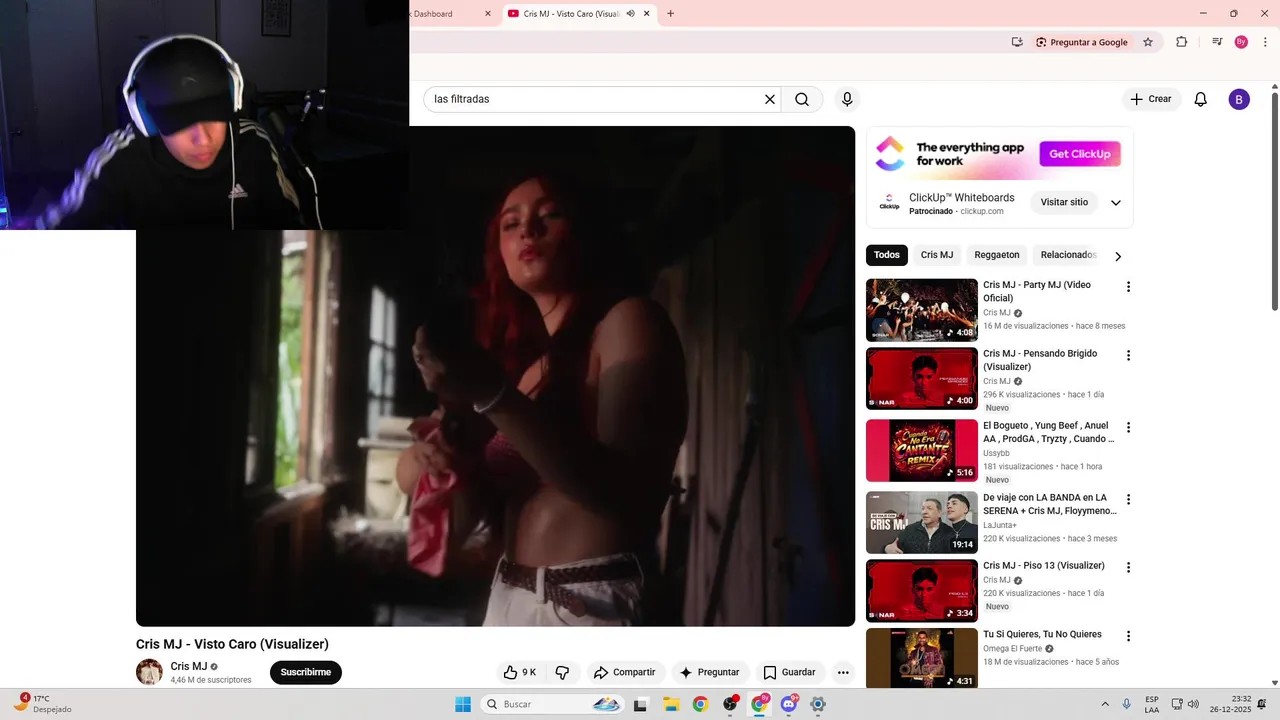Open options menu for De viaje video
The image size is (1280, 720).
coord(1128,499)
